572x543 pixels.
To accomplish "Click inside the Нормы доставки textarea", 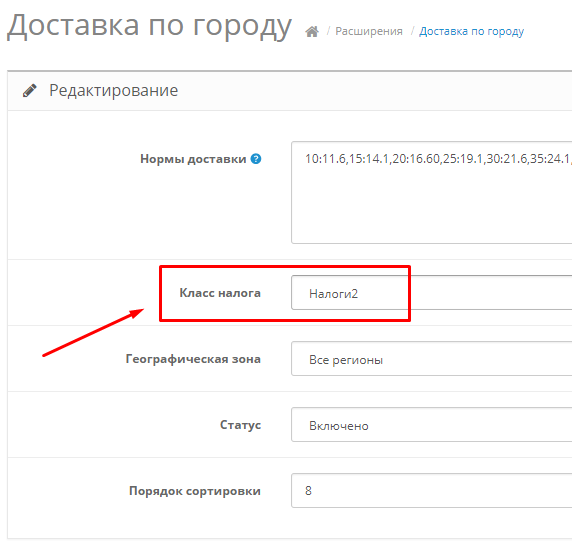I will point(432,193).
